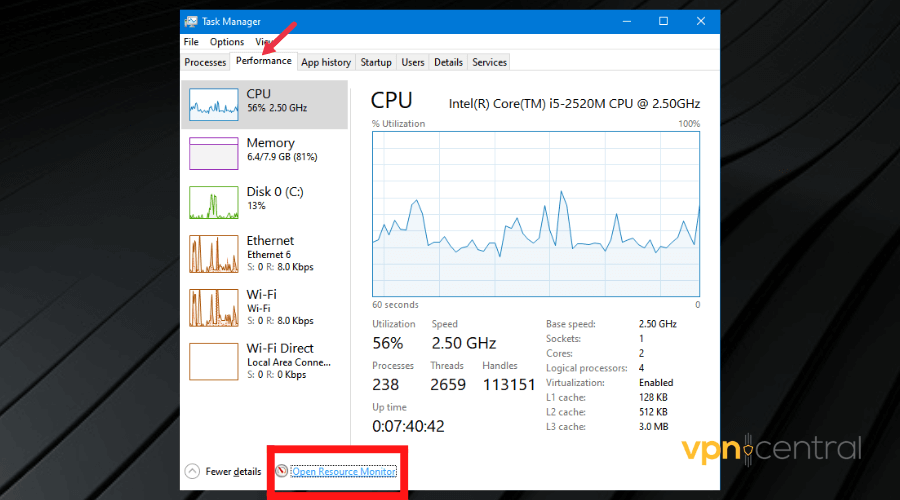Click the Intel Core i5-2520M processor name
Image resolution: width=900 pixels, height=500 pixels.
575,104
